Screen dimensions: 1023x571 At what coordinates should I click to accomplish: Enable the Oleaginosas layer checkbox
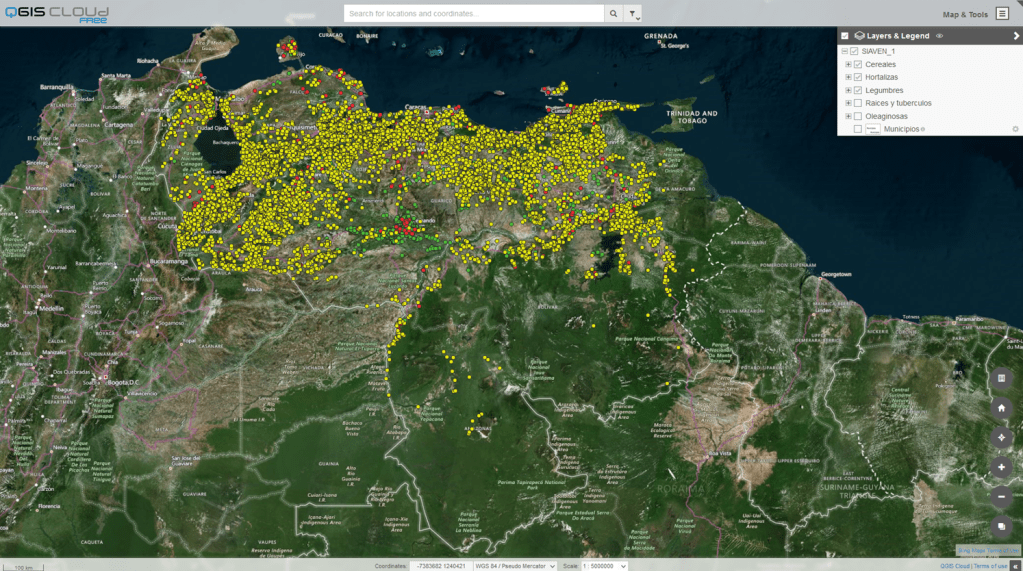pos(858,116)
